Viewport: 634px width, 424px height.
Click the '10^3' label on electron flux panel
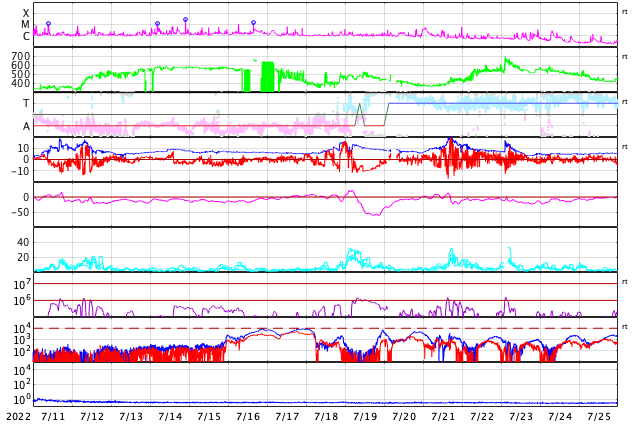(21, 340)
